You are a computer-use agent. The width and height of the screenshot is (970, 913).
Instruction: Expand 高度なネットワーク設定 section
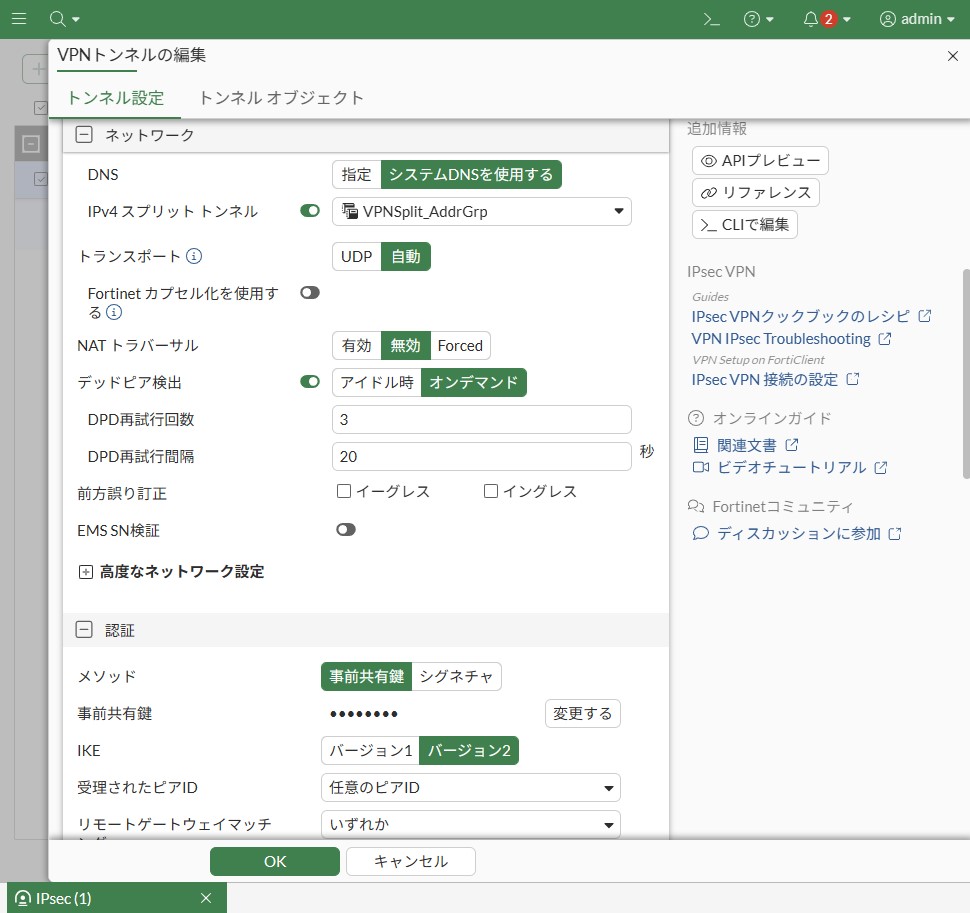point(86,572)
